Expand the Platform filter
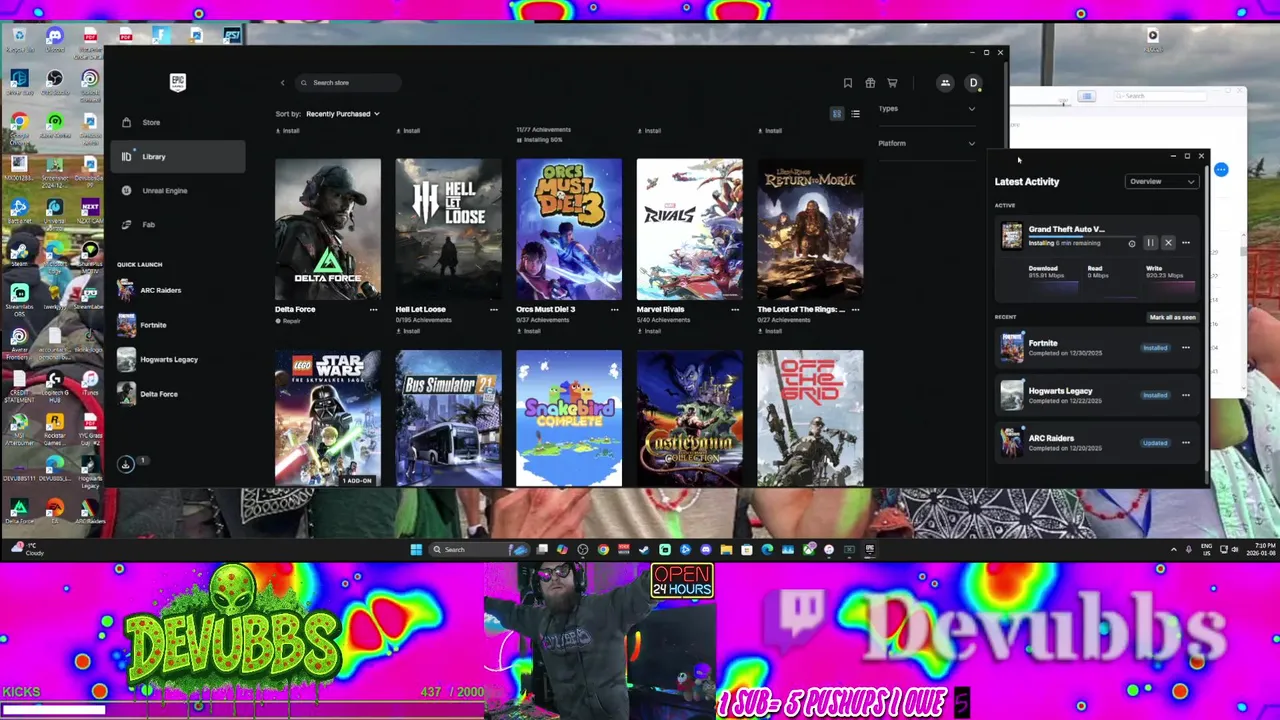 (926, 143)
